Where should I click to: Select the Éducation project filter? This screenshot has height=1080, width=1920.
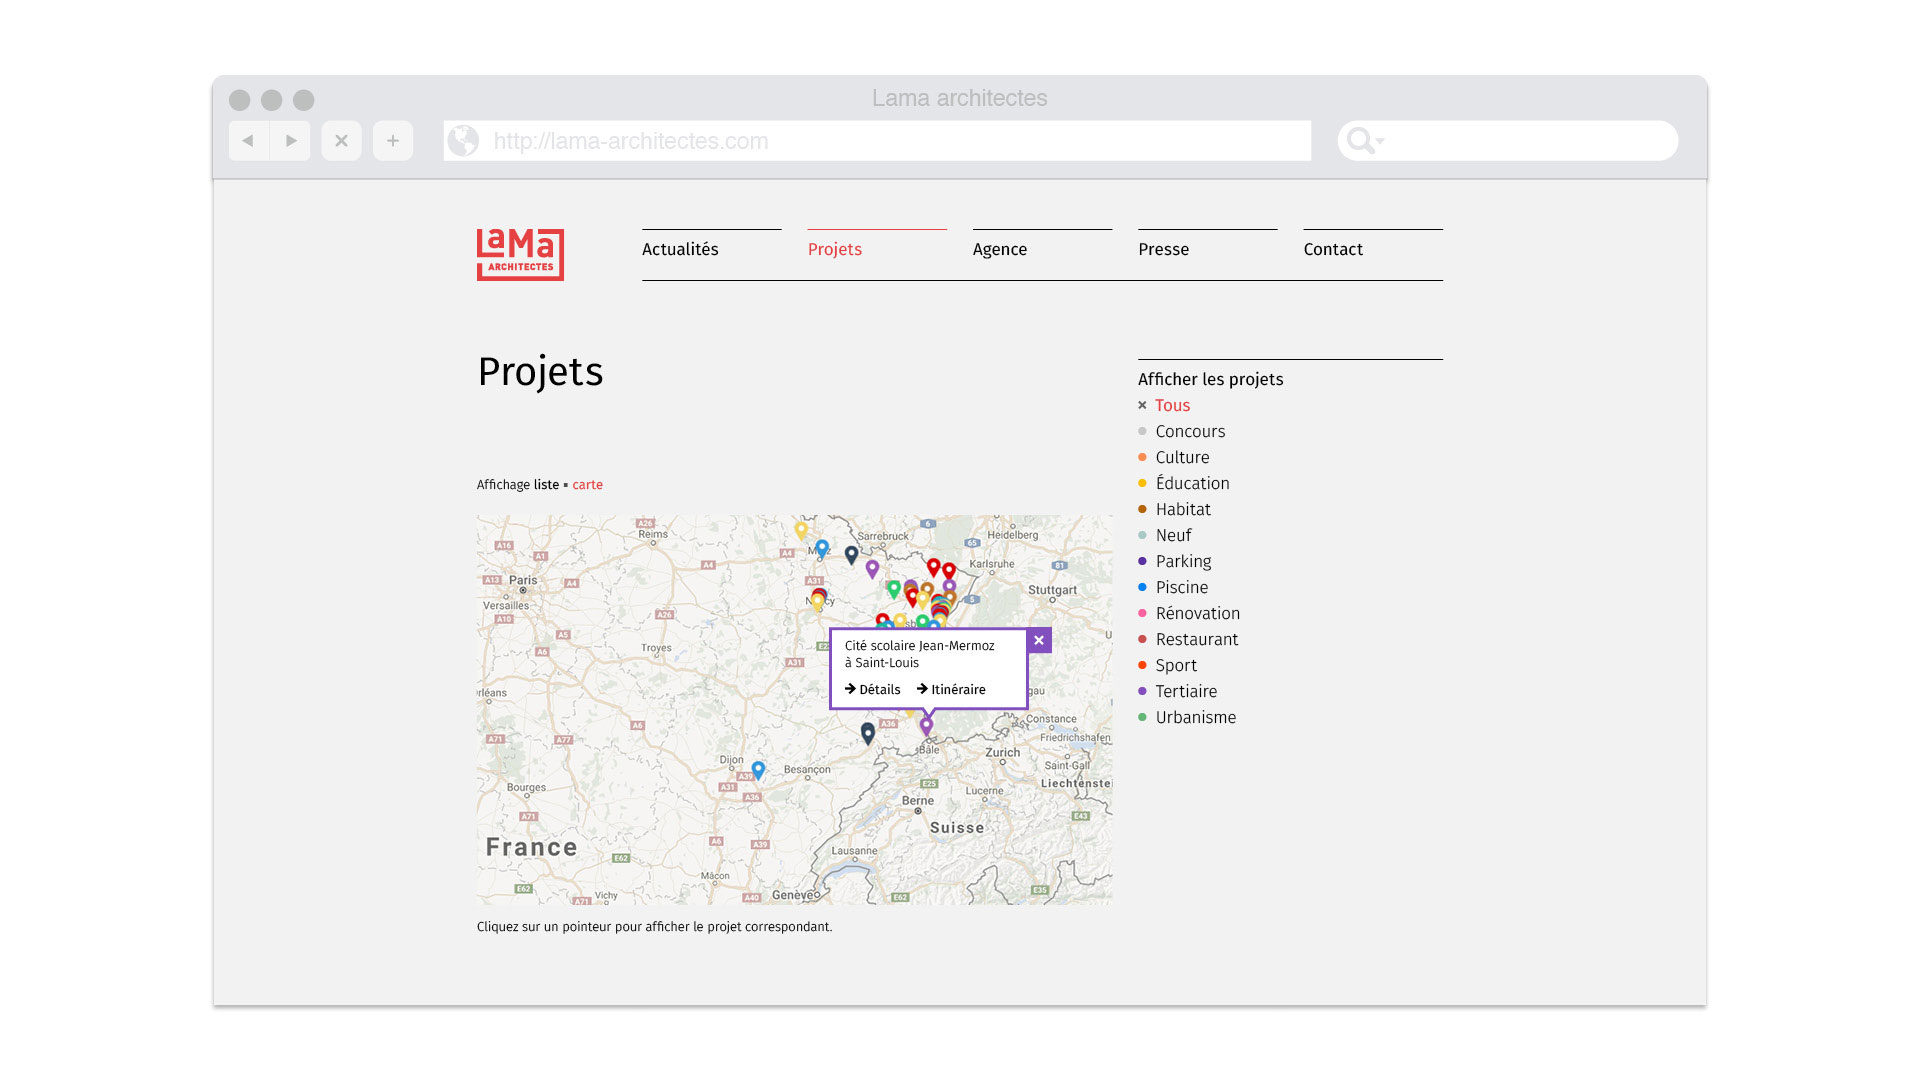pos(1192,484)
